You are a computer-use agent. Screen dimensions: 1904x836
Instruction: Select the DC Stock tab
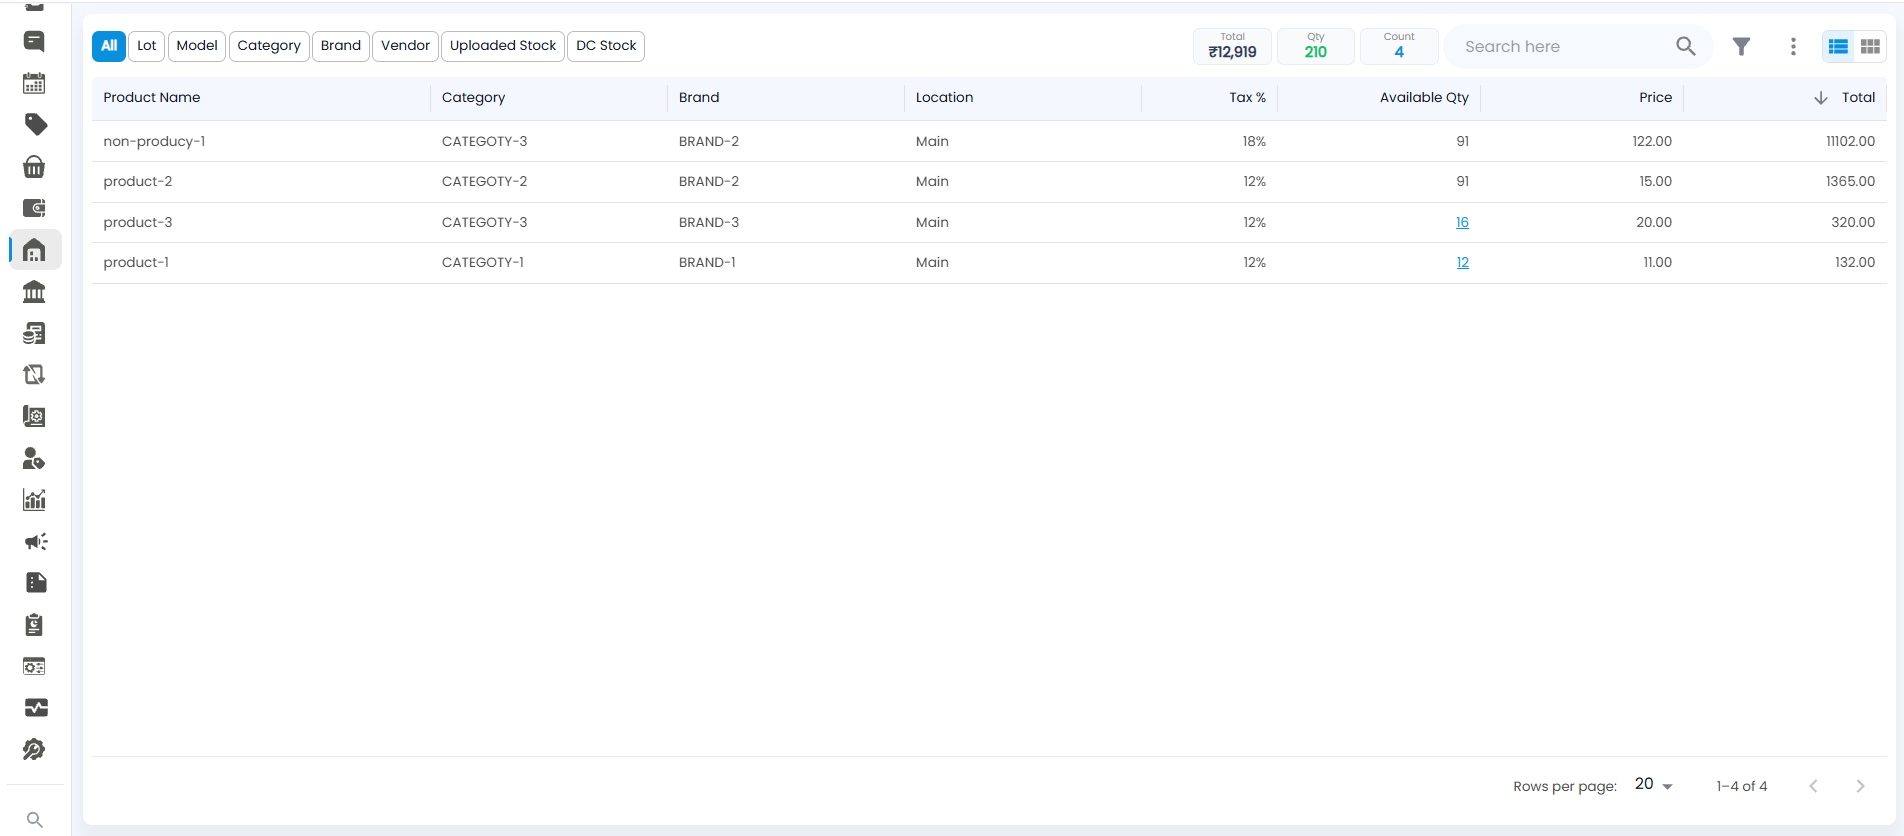(606, 46)
